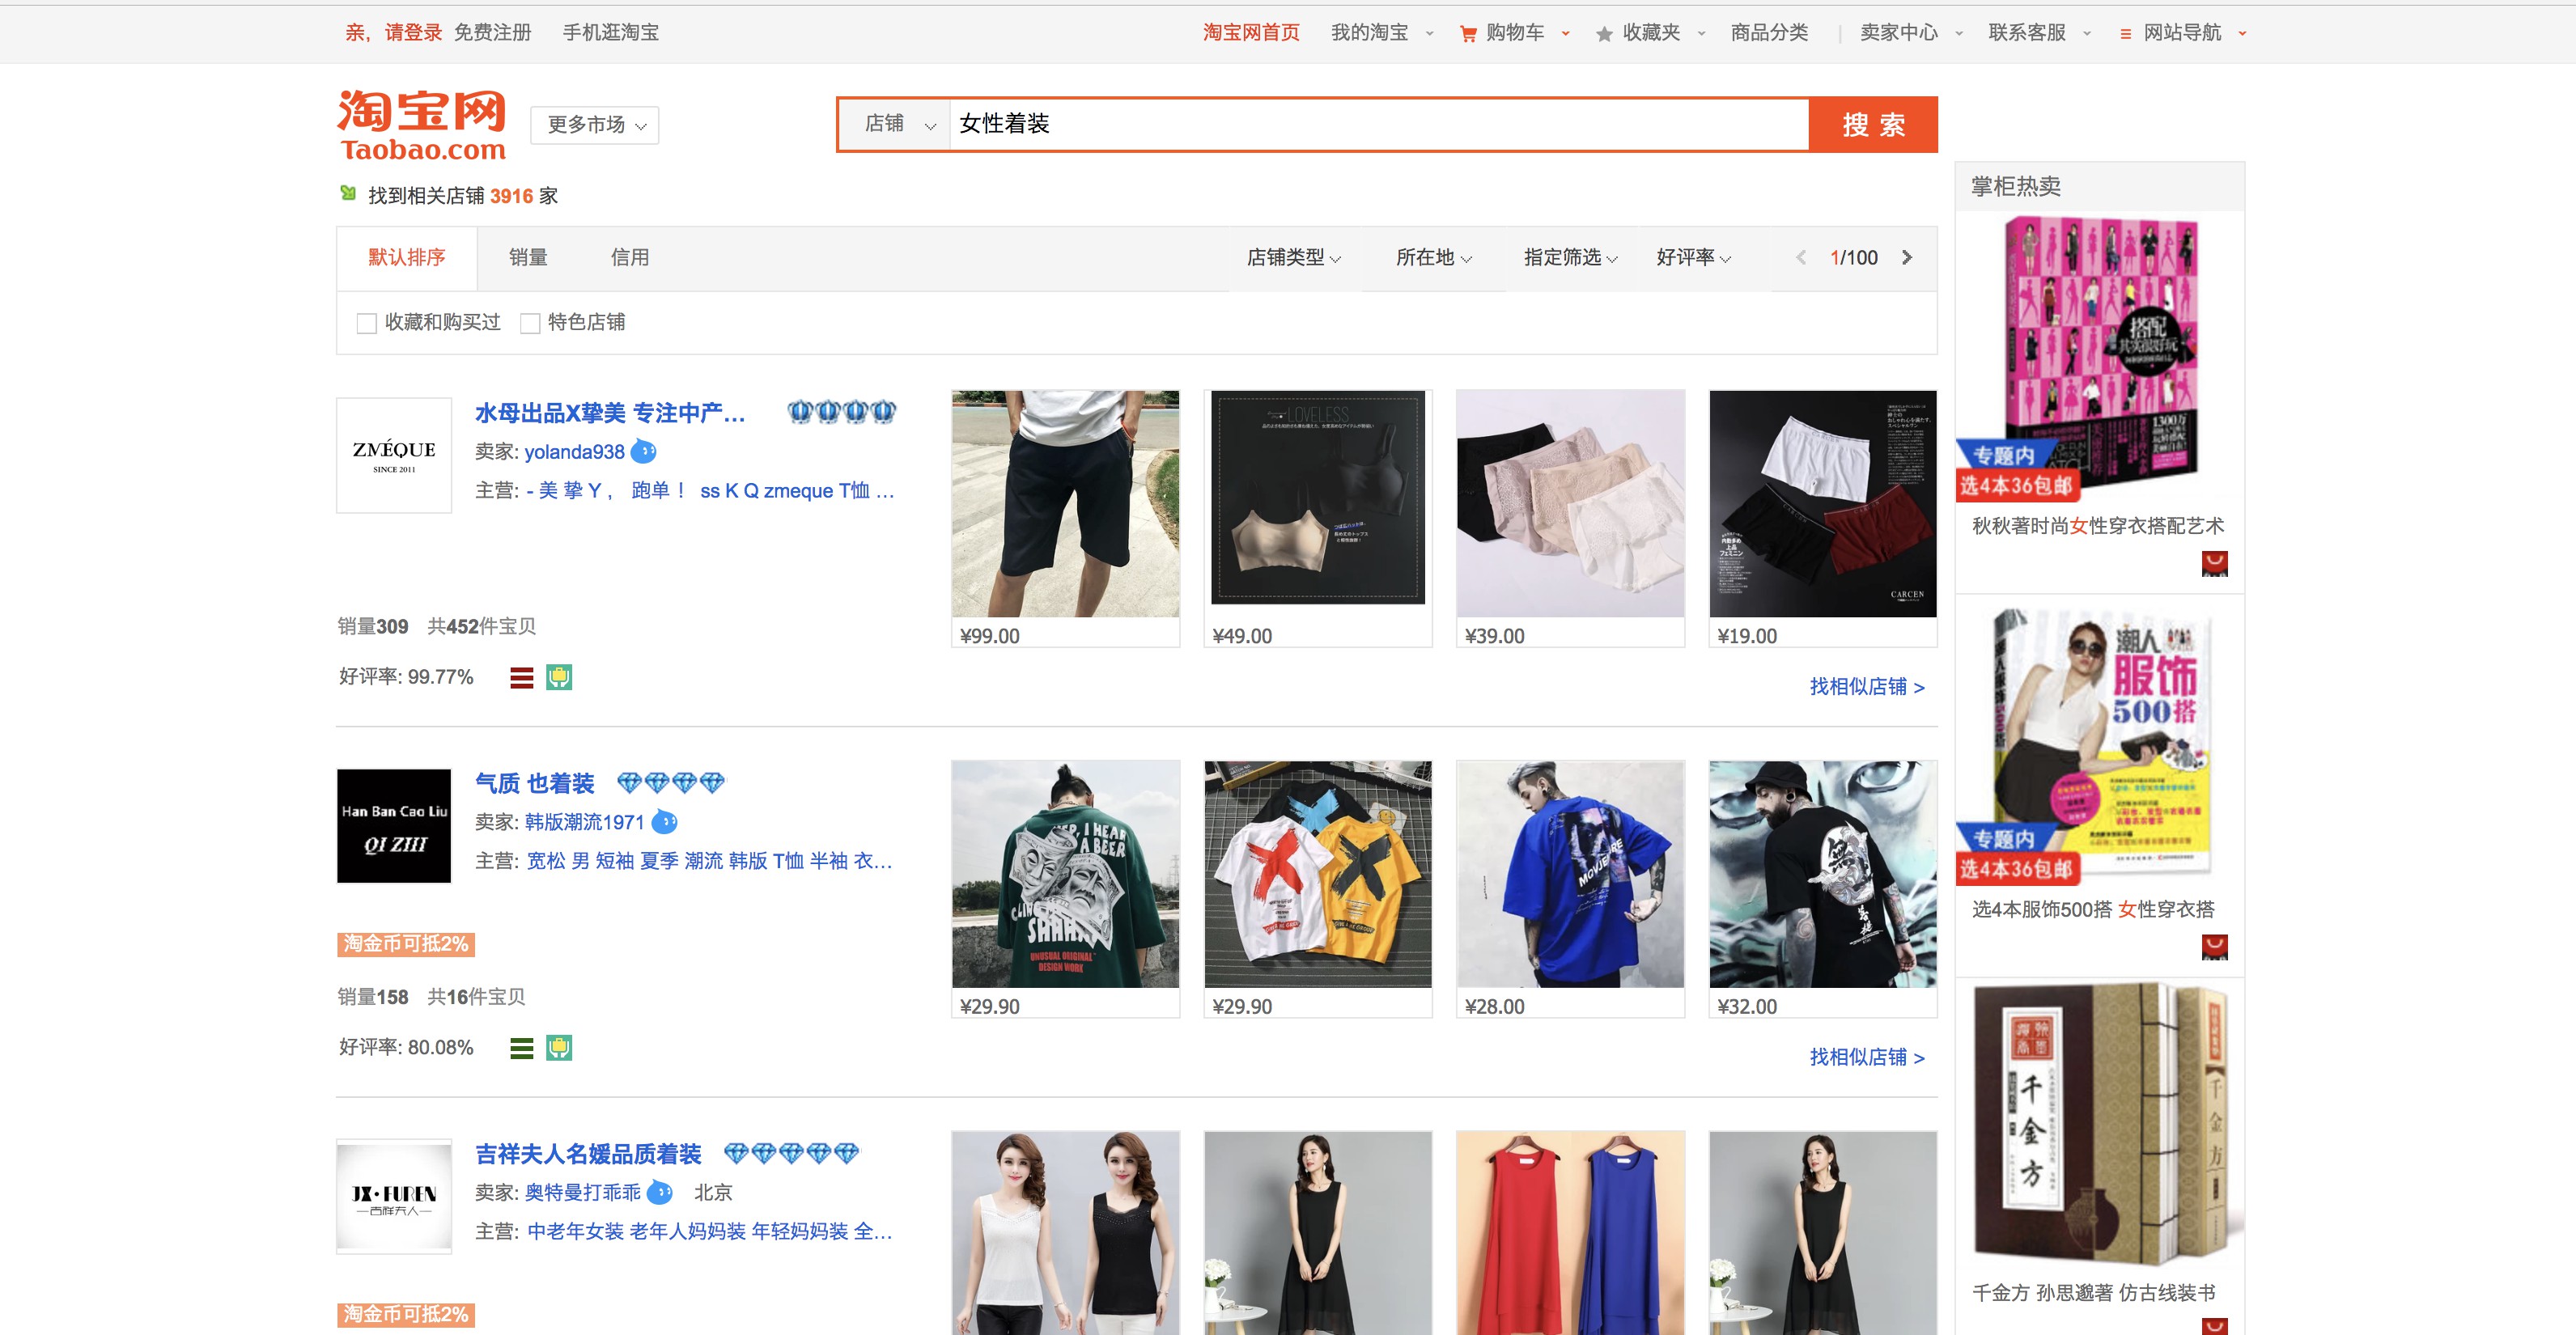The width and height of the screenshot is (2576, 1335).
Task: Open shop 水母出品X挚美 专注中产… title link
Action: (610, 413)
